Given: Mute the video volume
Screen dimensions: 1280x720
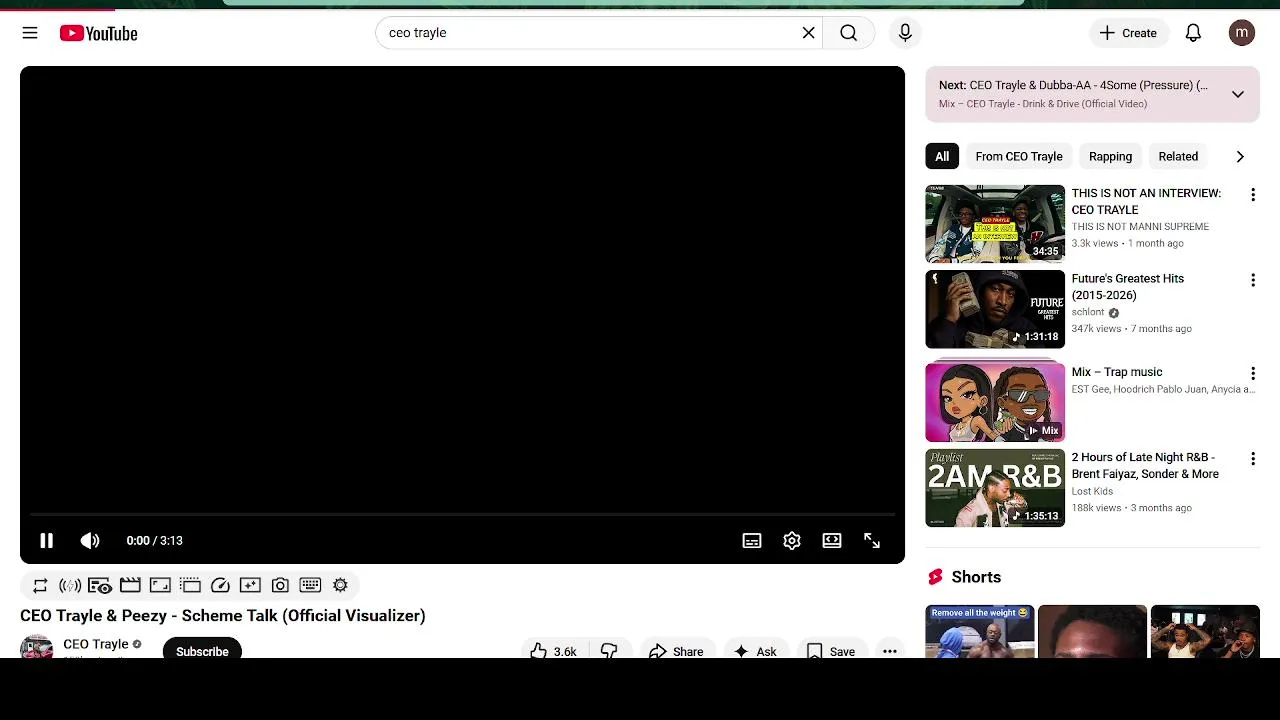Looking at the screenshot, I should pos(90,541).
